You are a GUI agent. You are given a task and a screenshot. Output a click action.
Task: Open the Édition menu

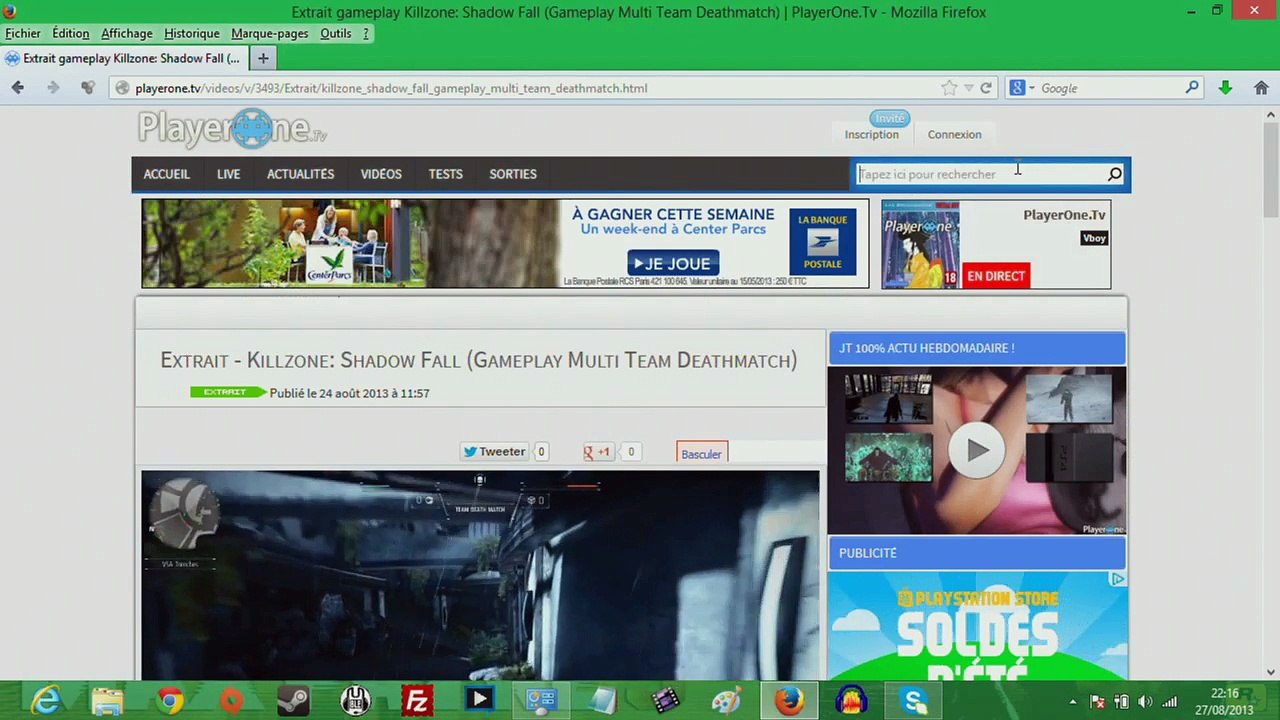[x=70, y=33]
